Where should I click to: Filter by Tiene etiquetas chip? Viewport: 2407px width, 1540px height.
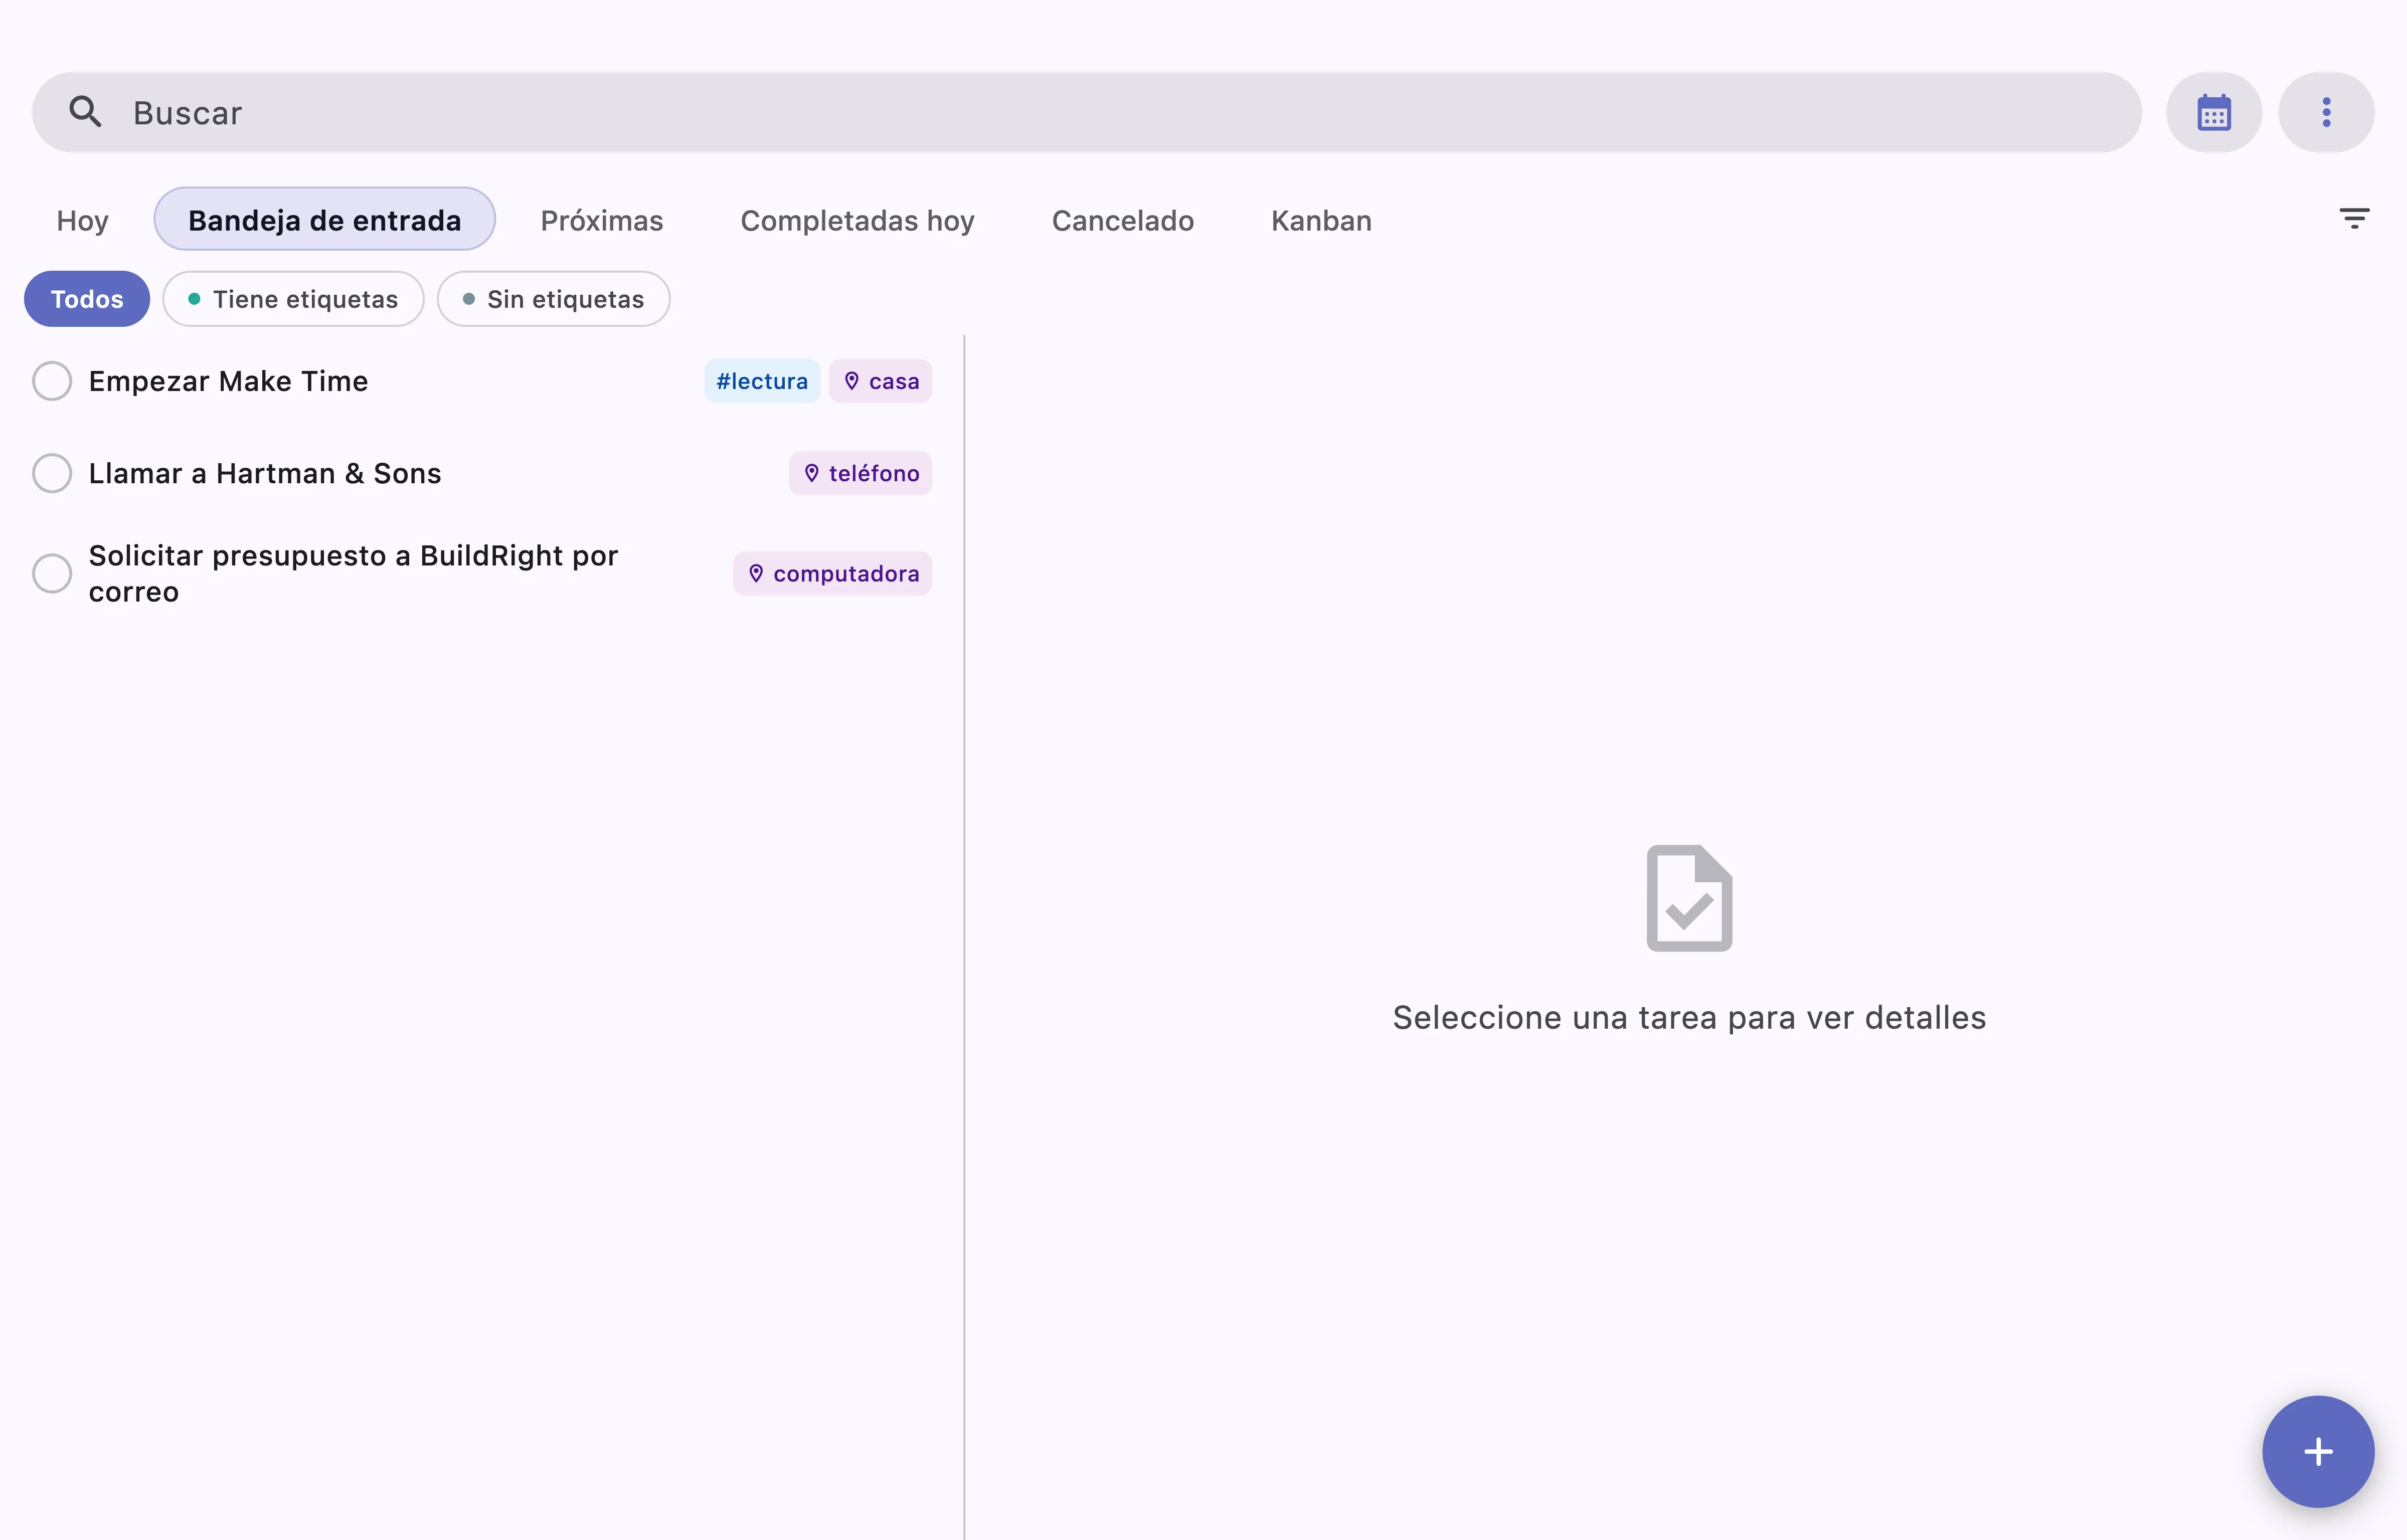click(293, 299)
